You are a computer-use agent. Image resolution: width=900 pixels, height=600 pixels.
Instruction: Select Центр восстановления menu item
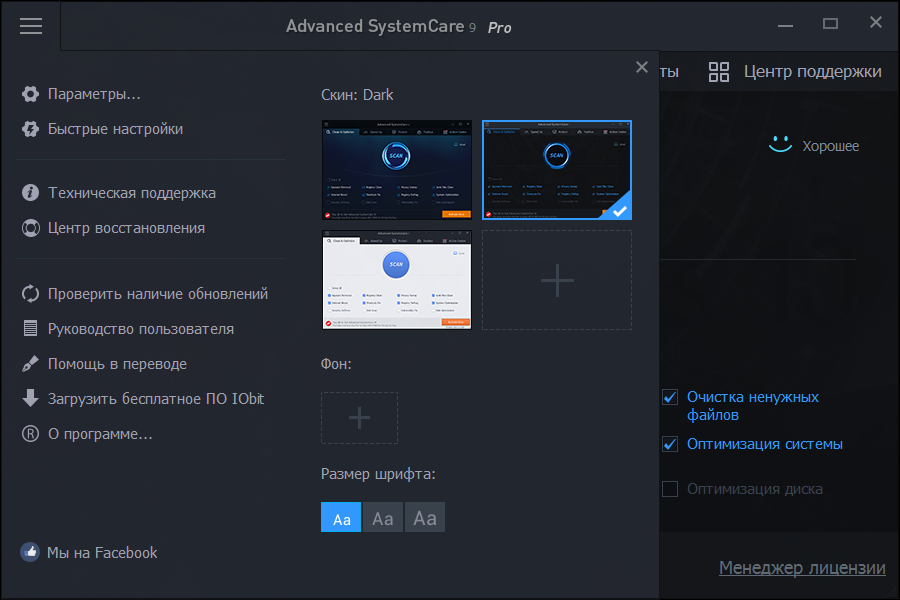126,228
